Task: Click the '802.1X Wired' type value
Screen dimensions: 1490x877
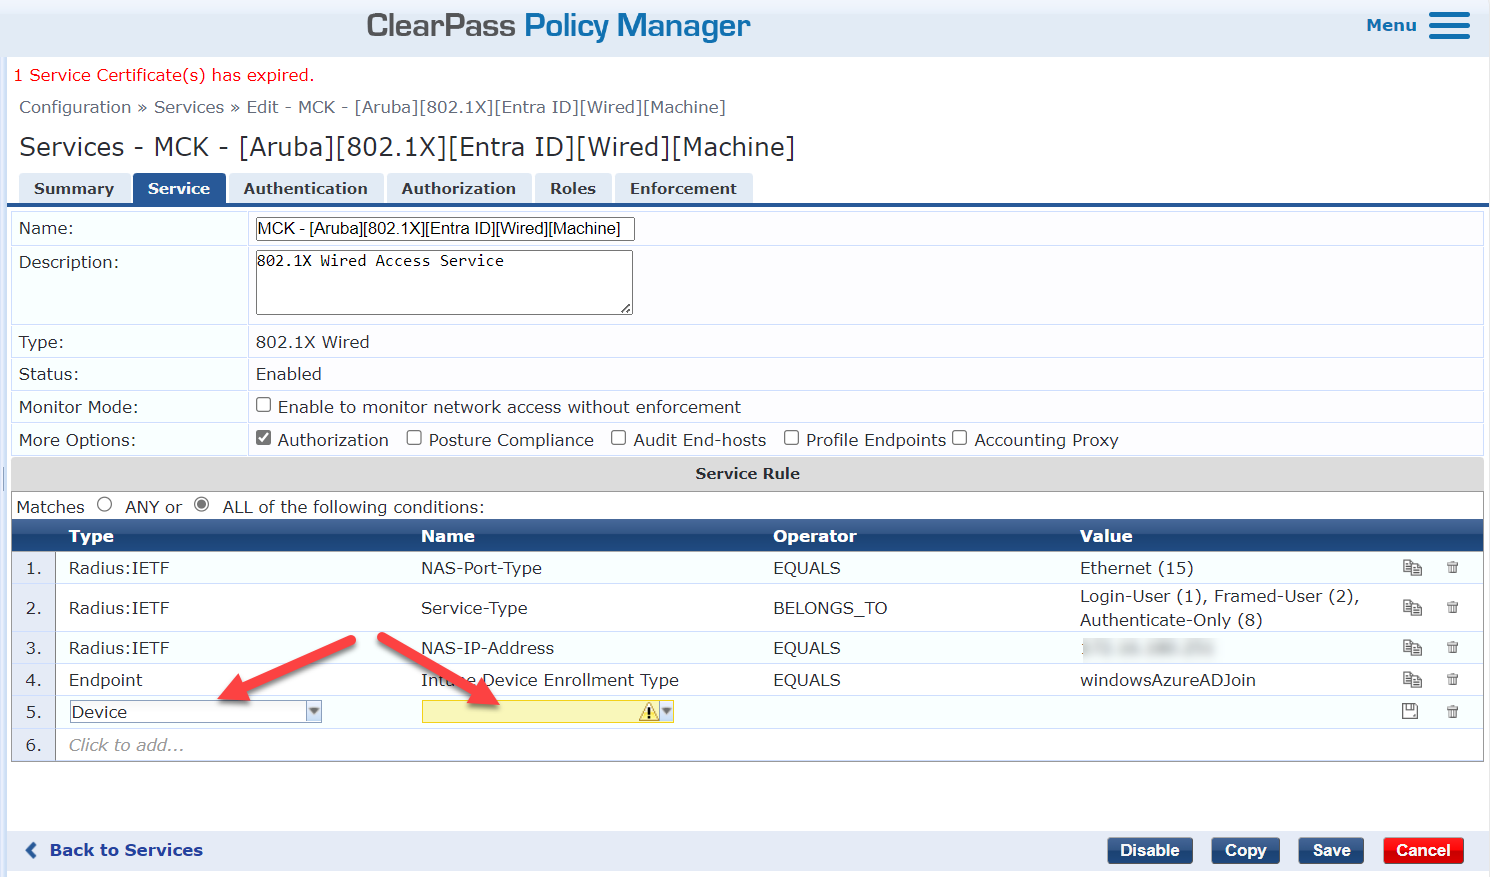Action: pyautogui.click(x=313, y=342)
